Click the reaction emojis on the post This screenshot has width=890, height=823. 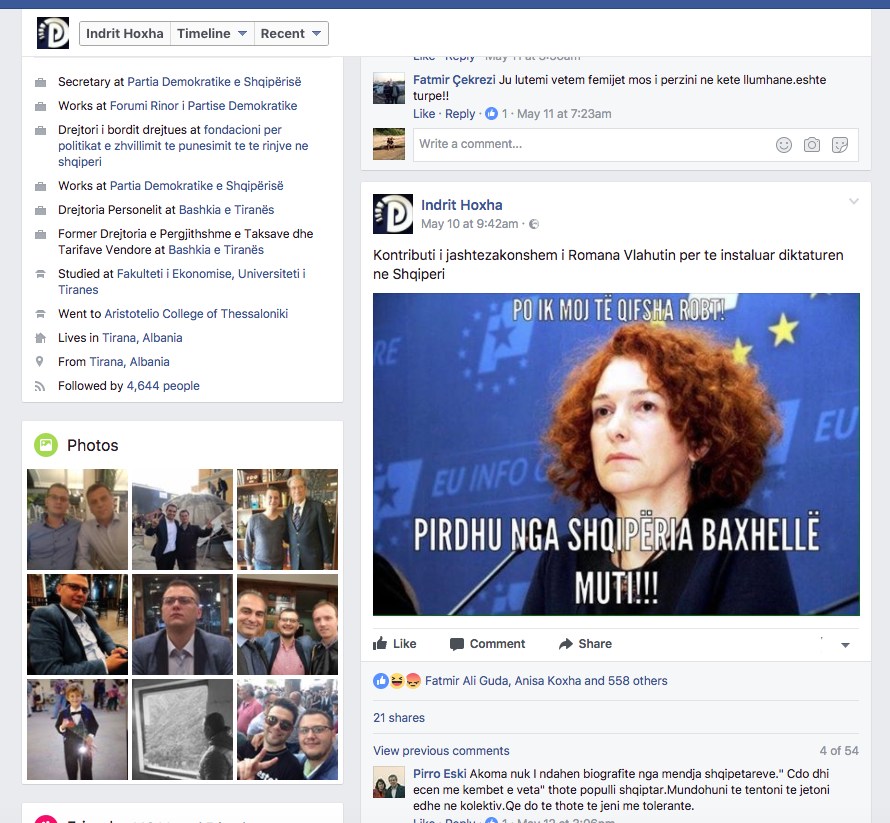point(397,681)
